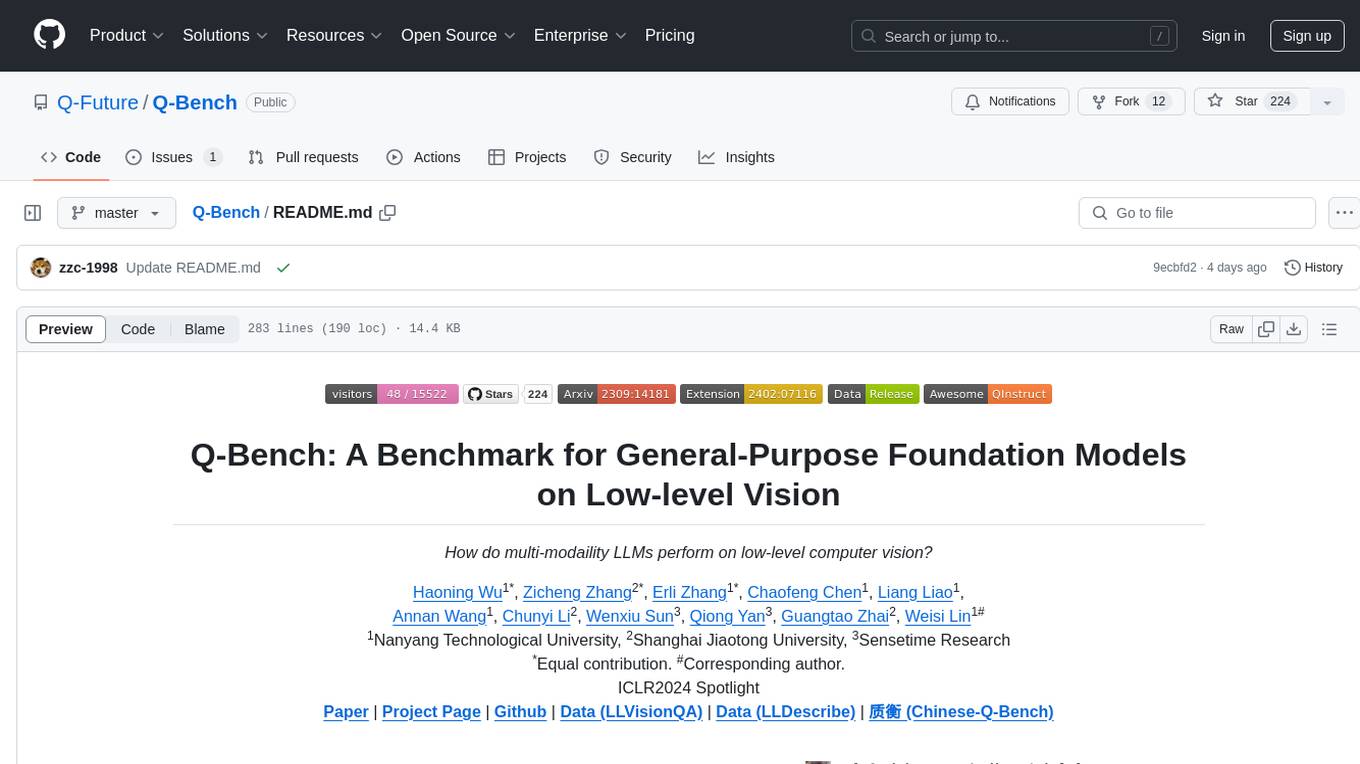Viewport: 1360px width, 764px height.
Task: Open Erli Zhang author link
Action: coord(690,593)
